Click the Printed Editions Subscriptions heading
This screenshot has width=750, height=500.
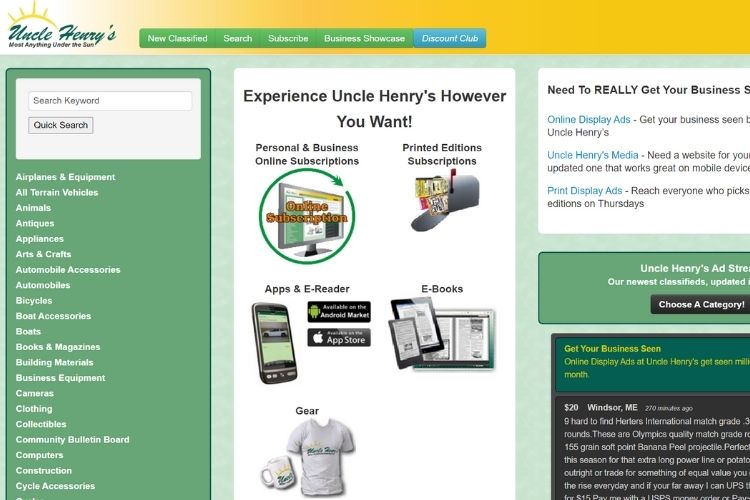tap(442, 155)
